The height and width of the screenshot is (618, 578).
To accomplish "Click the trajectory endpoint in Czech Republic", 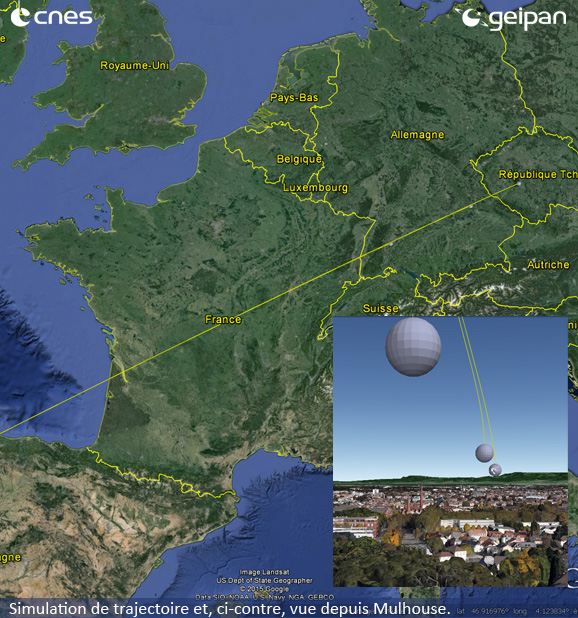I will click(519, 184).
